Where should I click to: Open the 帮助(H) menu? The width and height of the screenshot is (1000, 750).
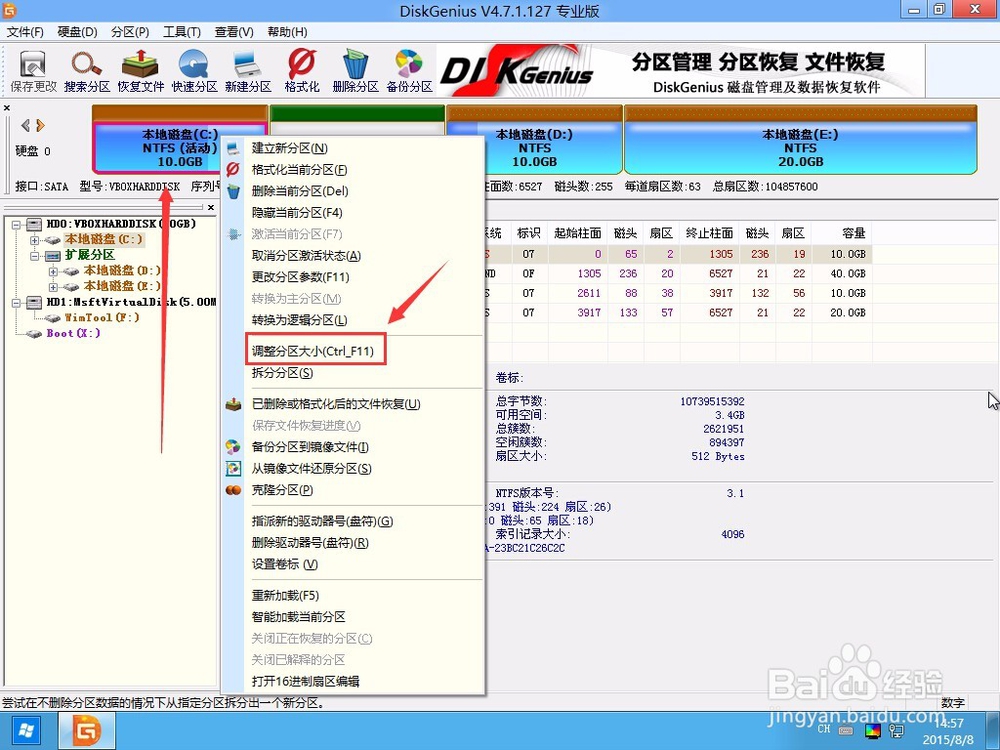[287, 32]
